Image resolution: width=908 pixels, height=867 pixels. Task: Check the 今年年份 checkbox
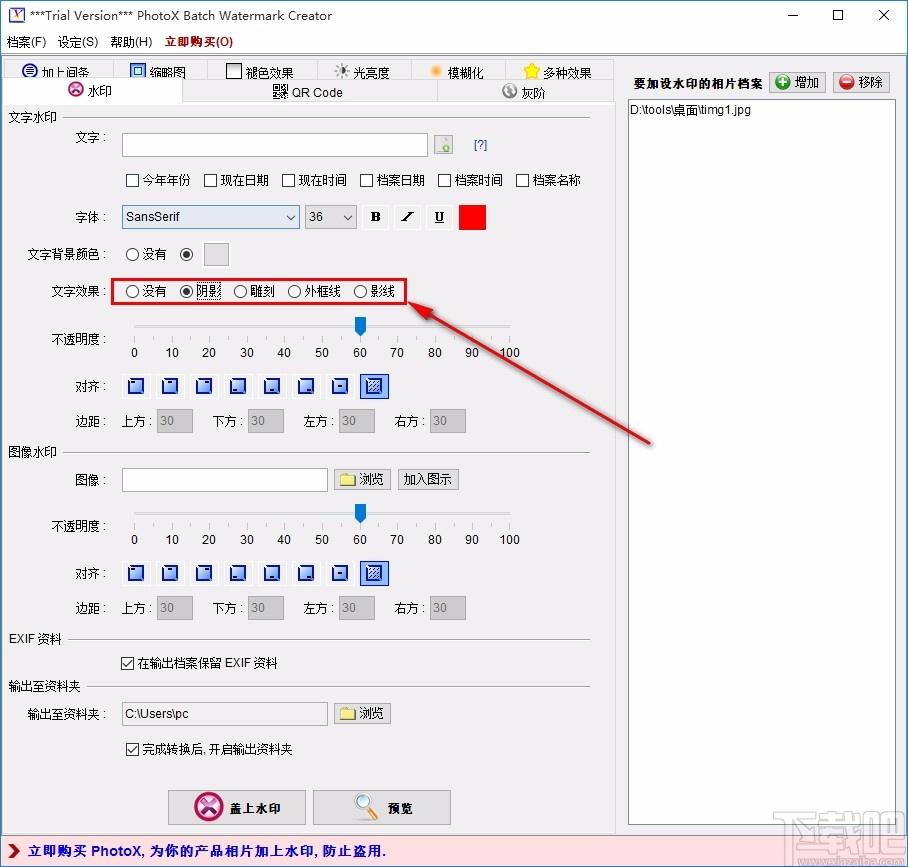[158, 181]
